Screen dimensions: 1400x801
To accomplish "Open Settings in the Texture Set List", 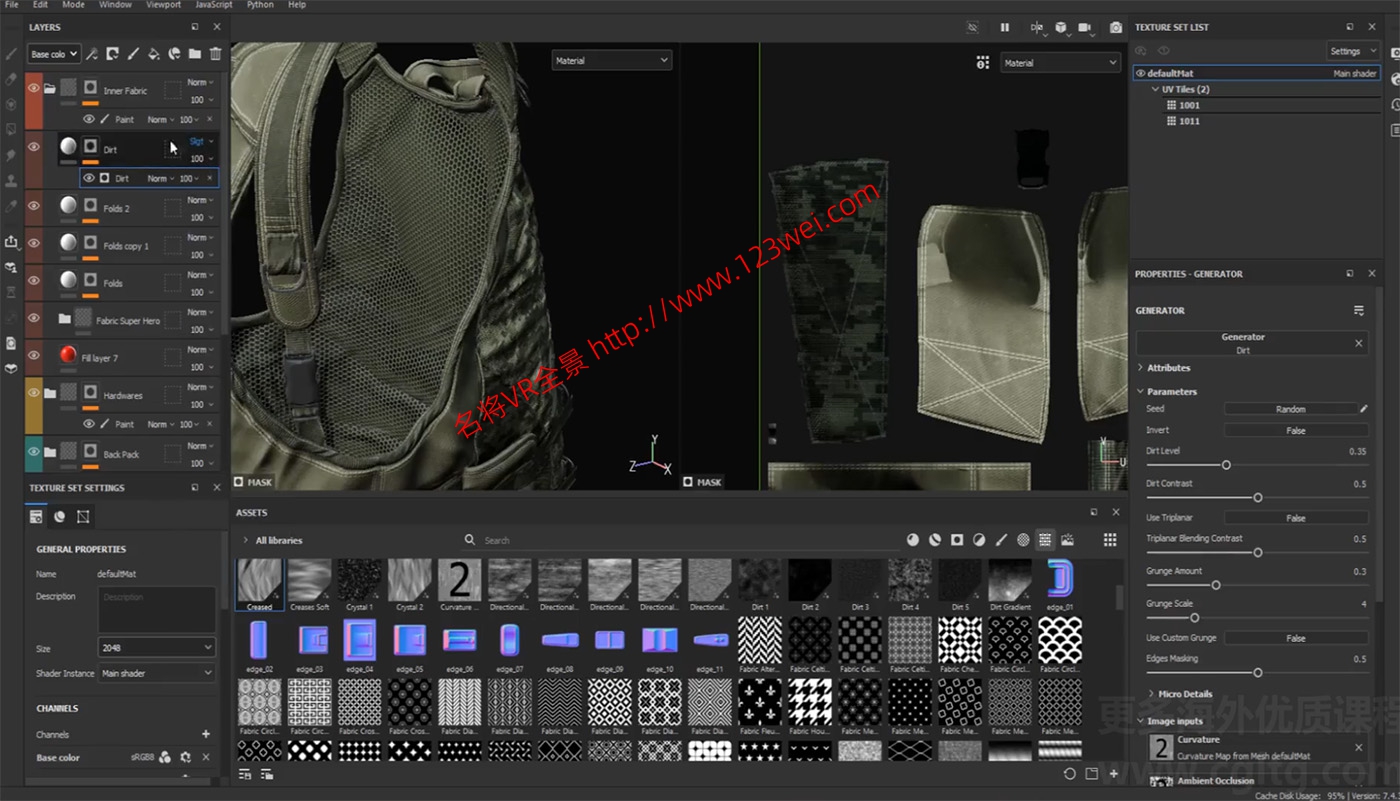I will [x=1351, y=50].
